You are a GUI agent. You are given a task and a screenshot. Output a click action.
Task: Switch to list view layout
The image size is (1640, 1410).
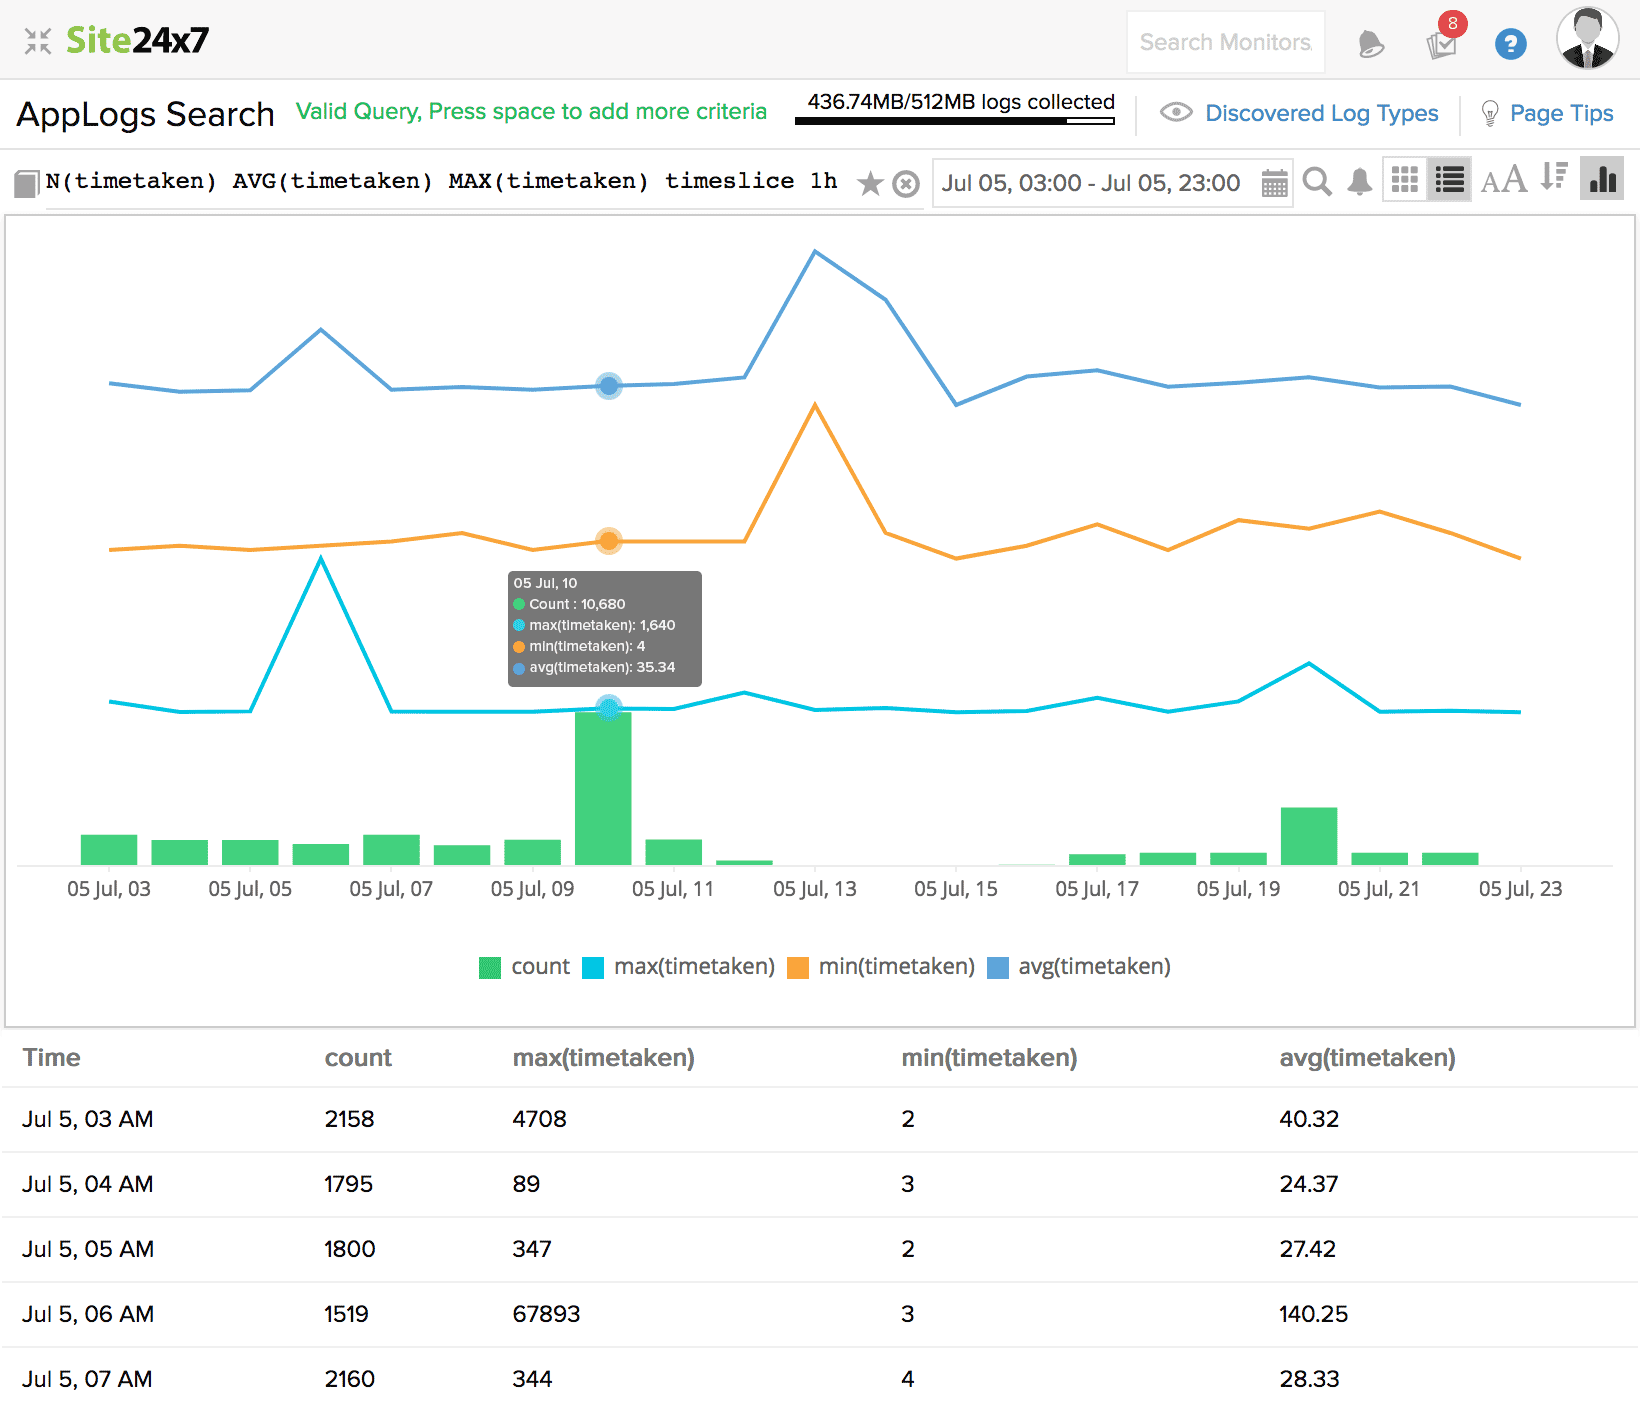tap(1448, 180)
